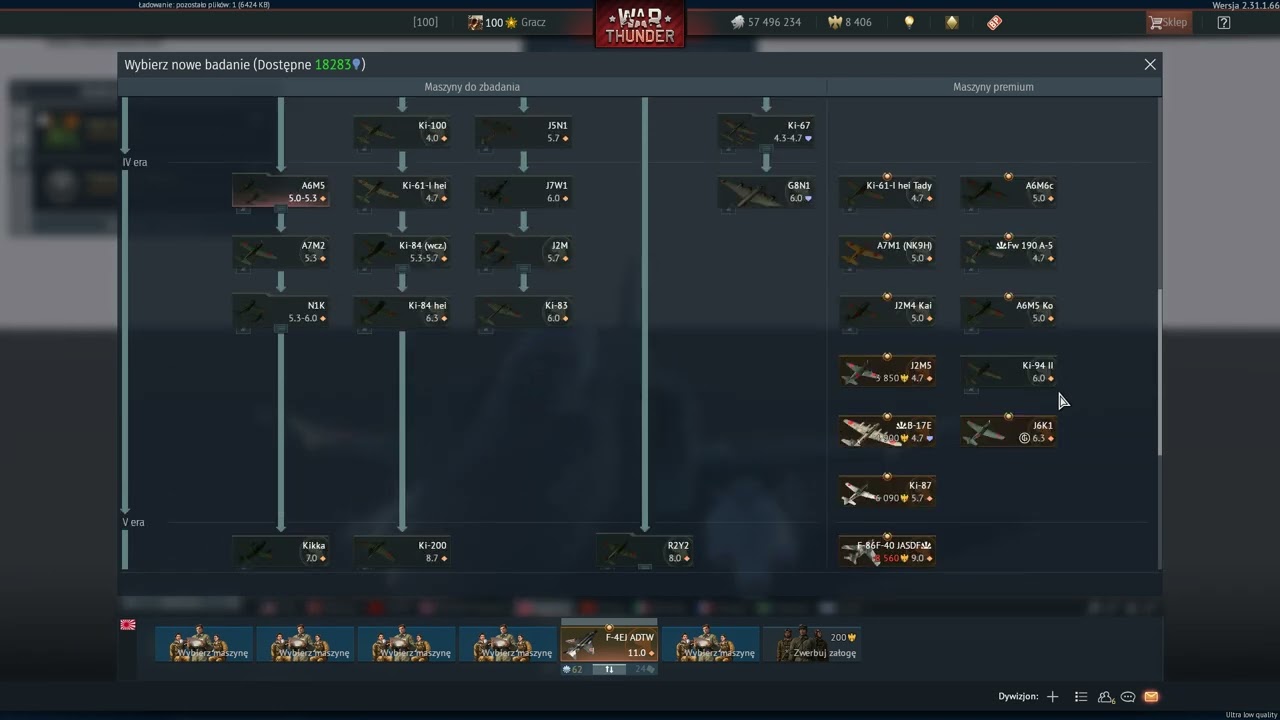Click the War Thunder logo
The image size is (1280, 720).
click(640, 24)
